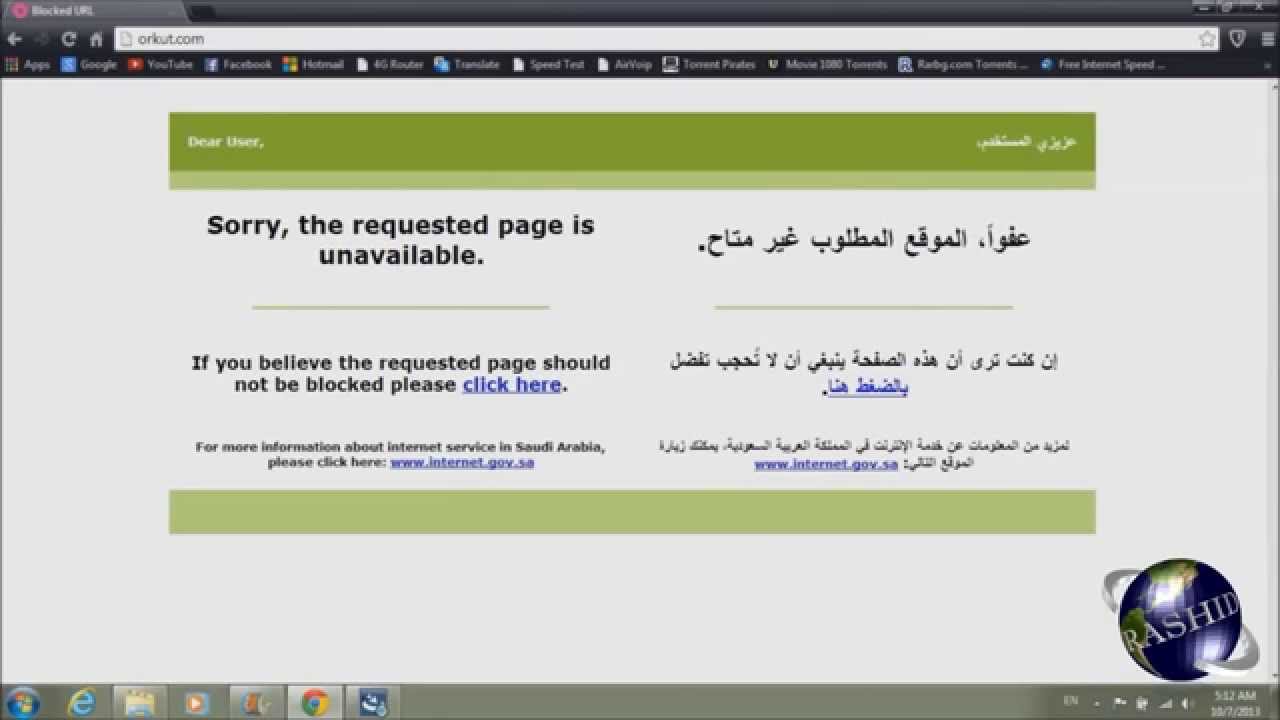1280x720 pixels.
Task: Open the YouTube bookmark
Action: [x=160, y=64]
